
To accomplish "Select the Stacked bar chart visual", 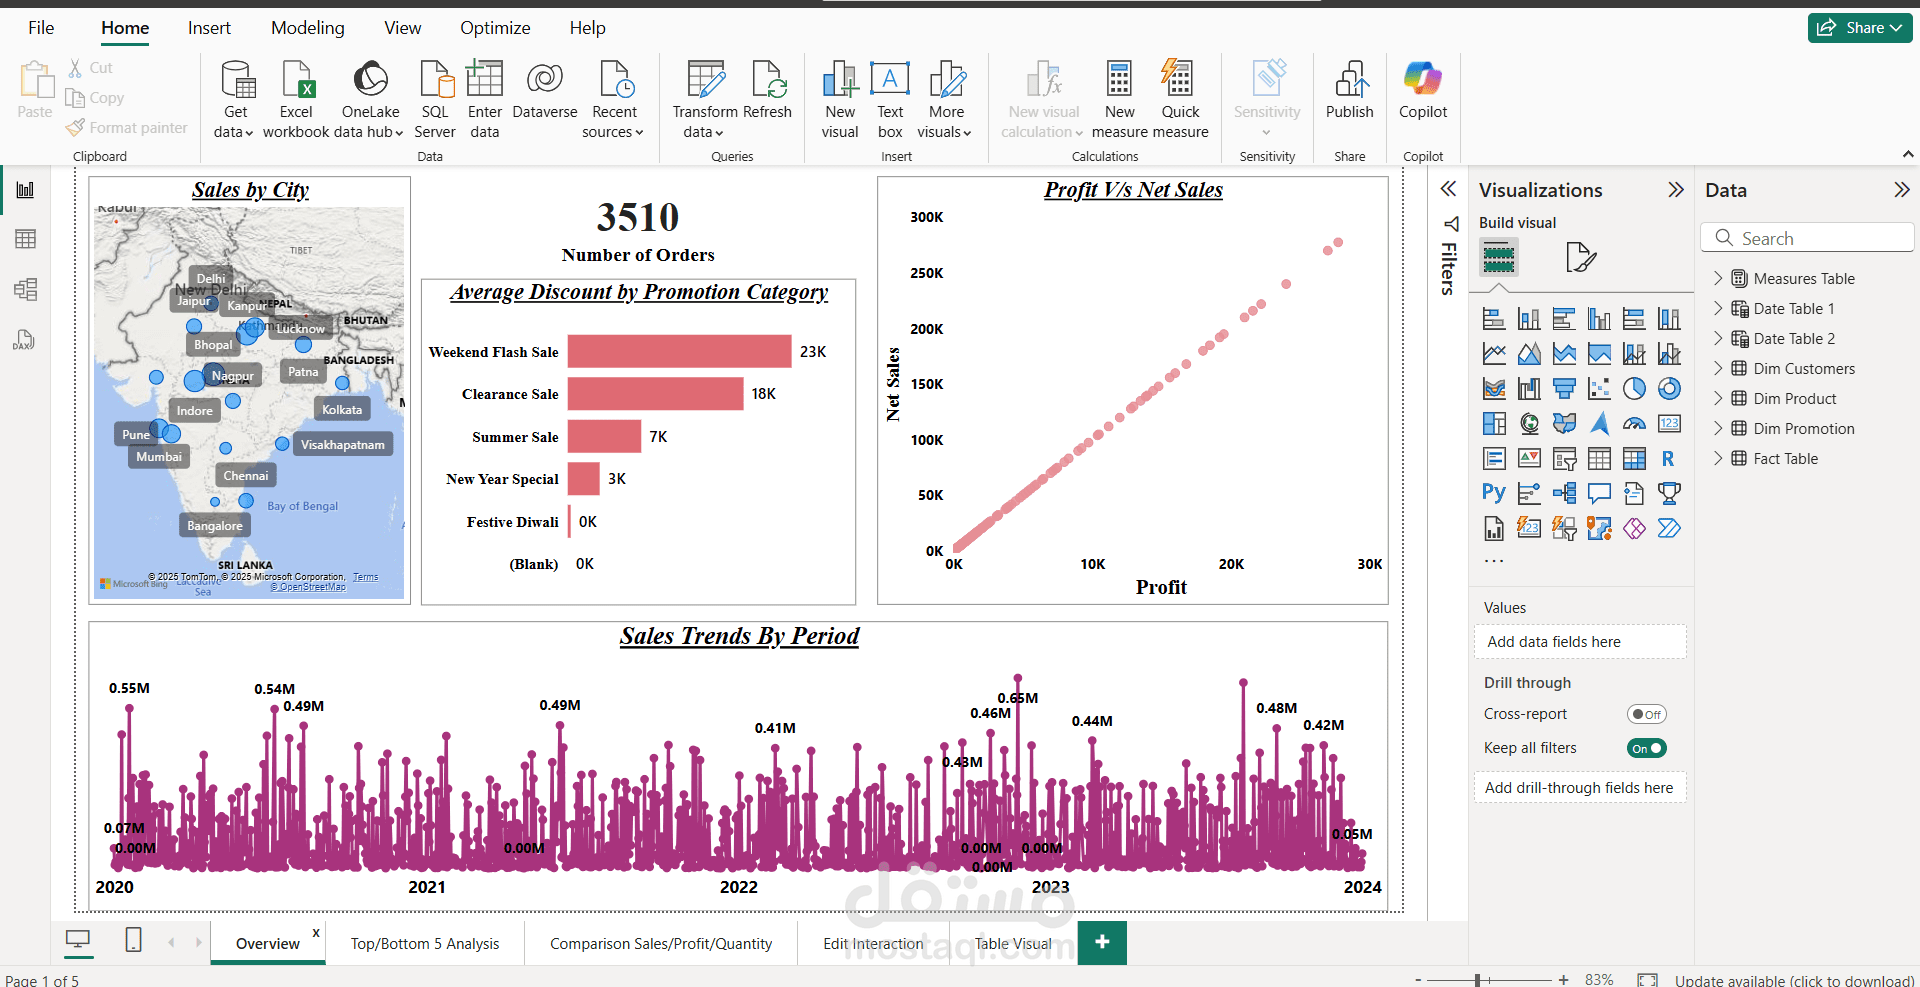I will [1494, 319].
